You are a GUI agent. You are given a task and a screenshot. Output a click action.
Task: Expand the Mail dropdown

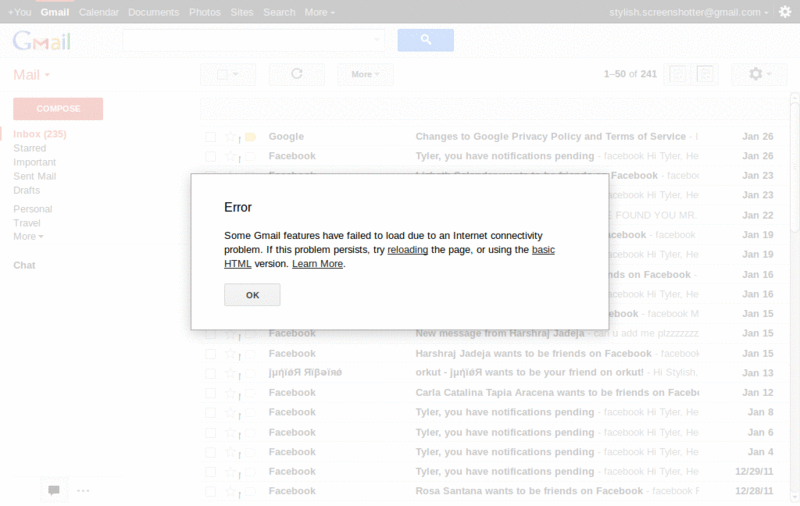(x=32, y=75)
